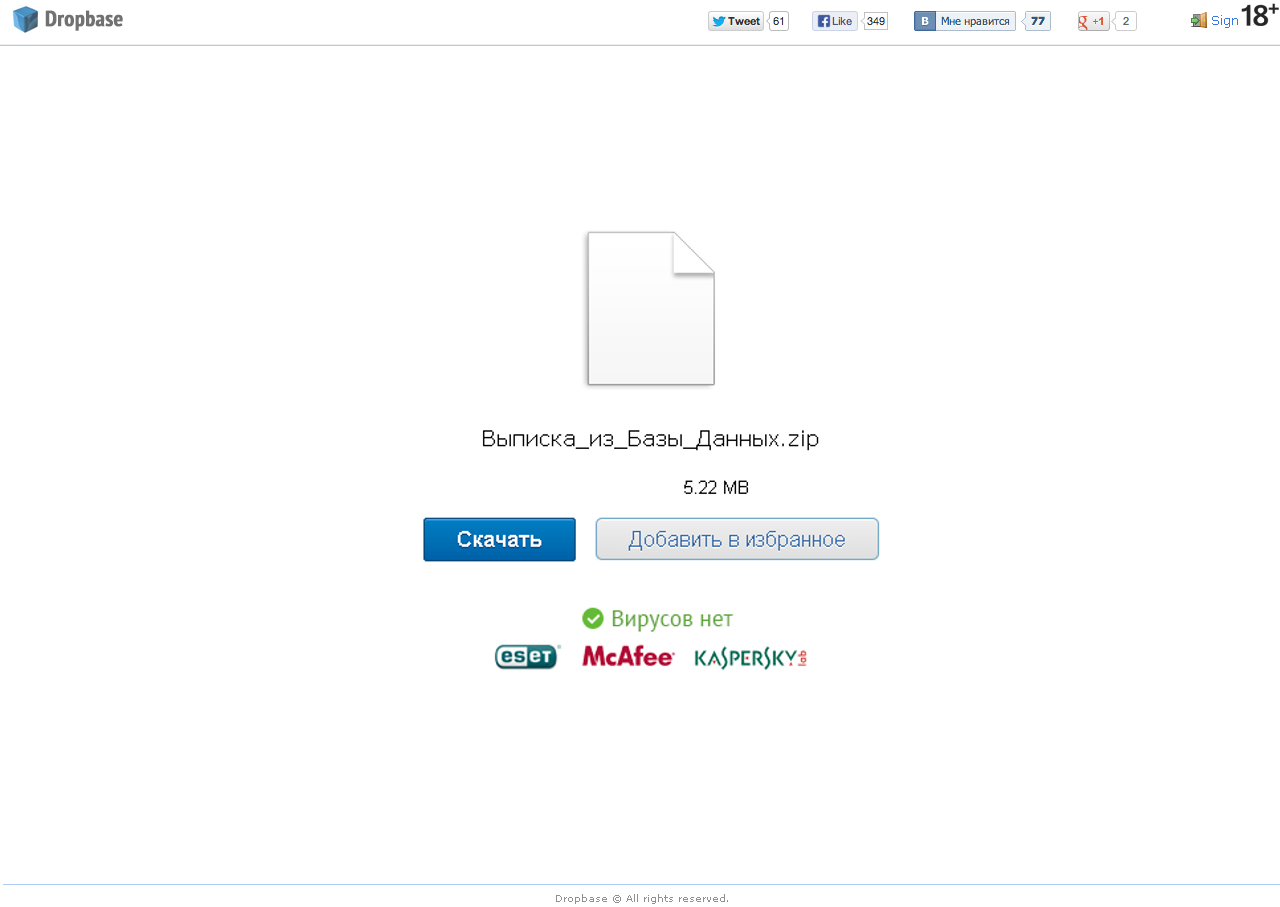This screenshot has width=1280, height=907.
Task: Click the 'Вирусов нет' text
Action: coord(672,619)
